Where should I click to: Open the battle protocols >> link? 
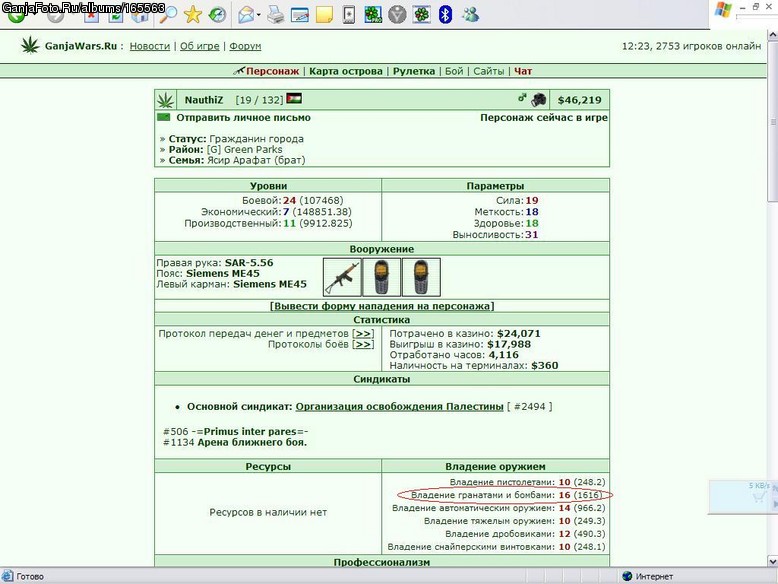364,344
